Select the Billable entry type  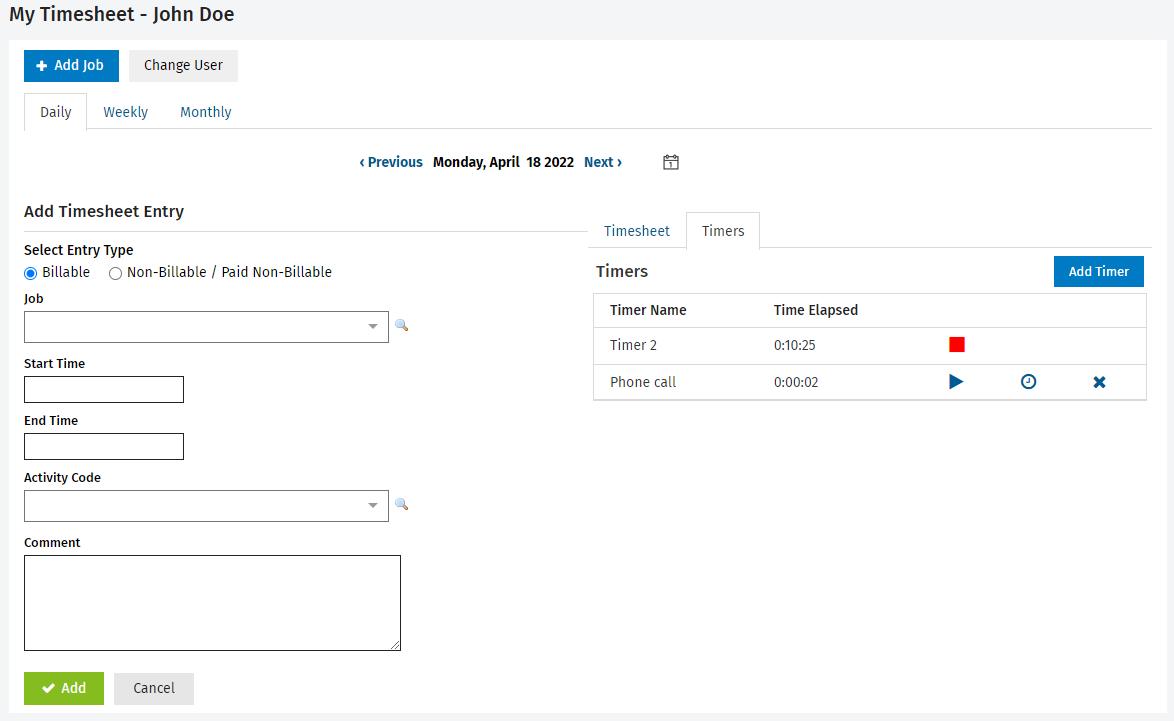31,273
